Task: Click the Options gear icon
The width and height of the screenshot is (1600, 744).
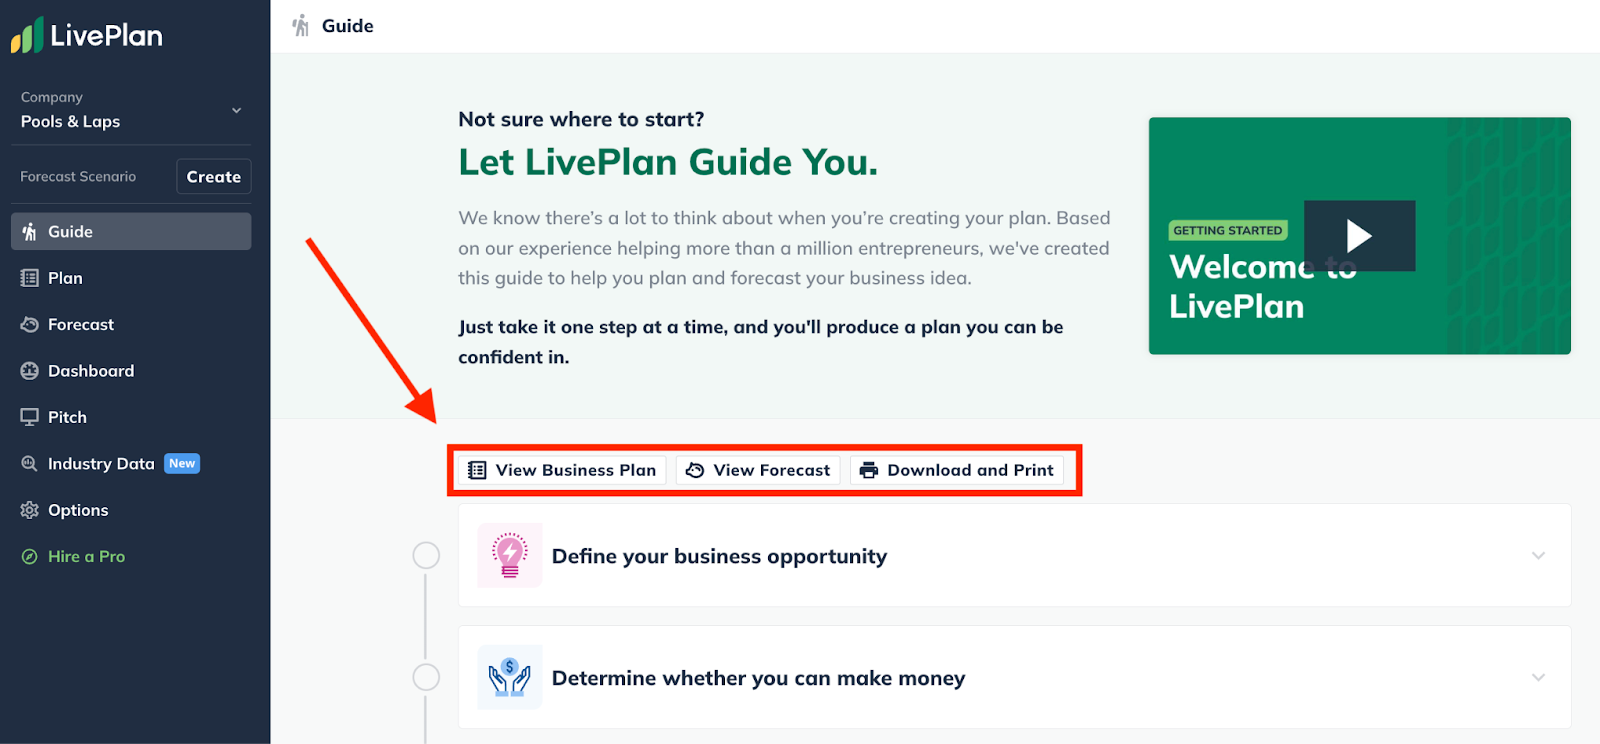Action: (x=30, y=510)
